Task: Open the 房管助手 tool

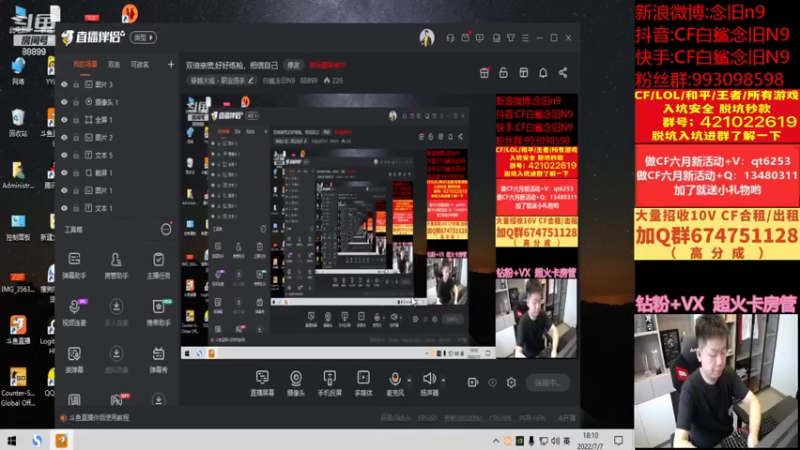Action: (116, 265)
